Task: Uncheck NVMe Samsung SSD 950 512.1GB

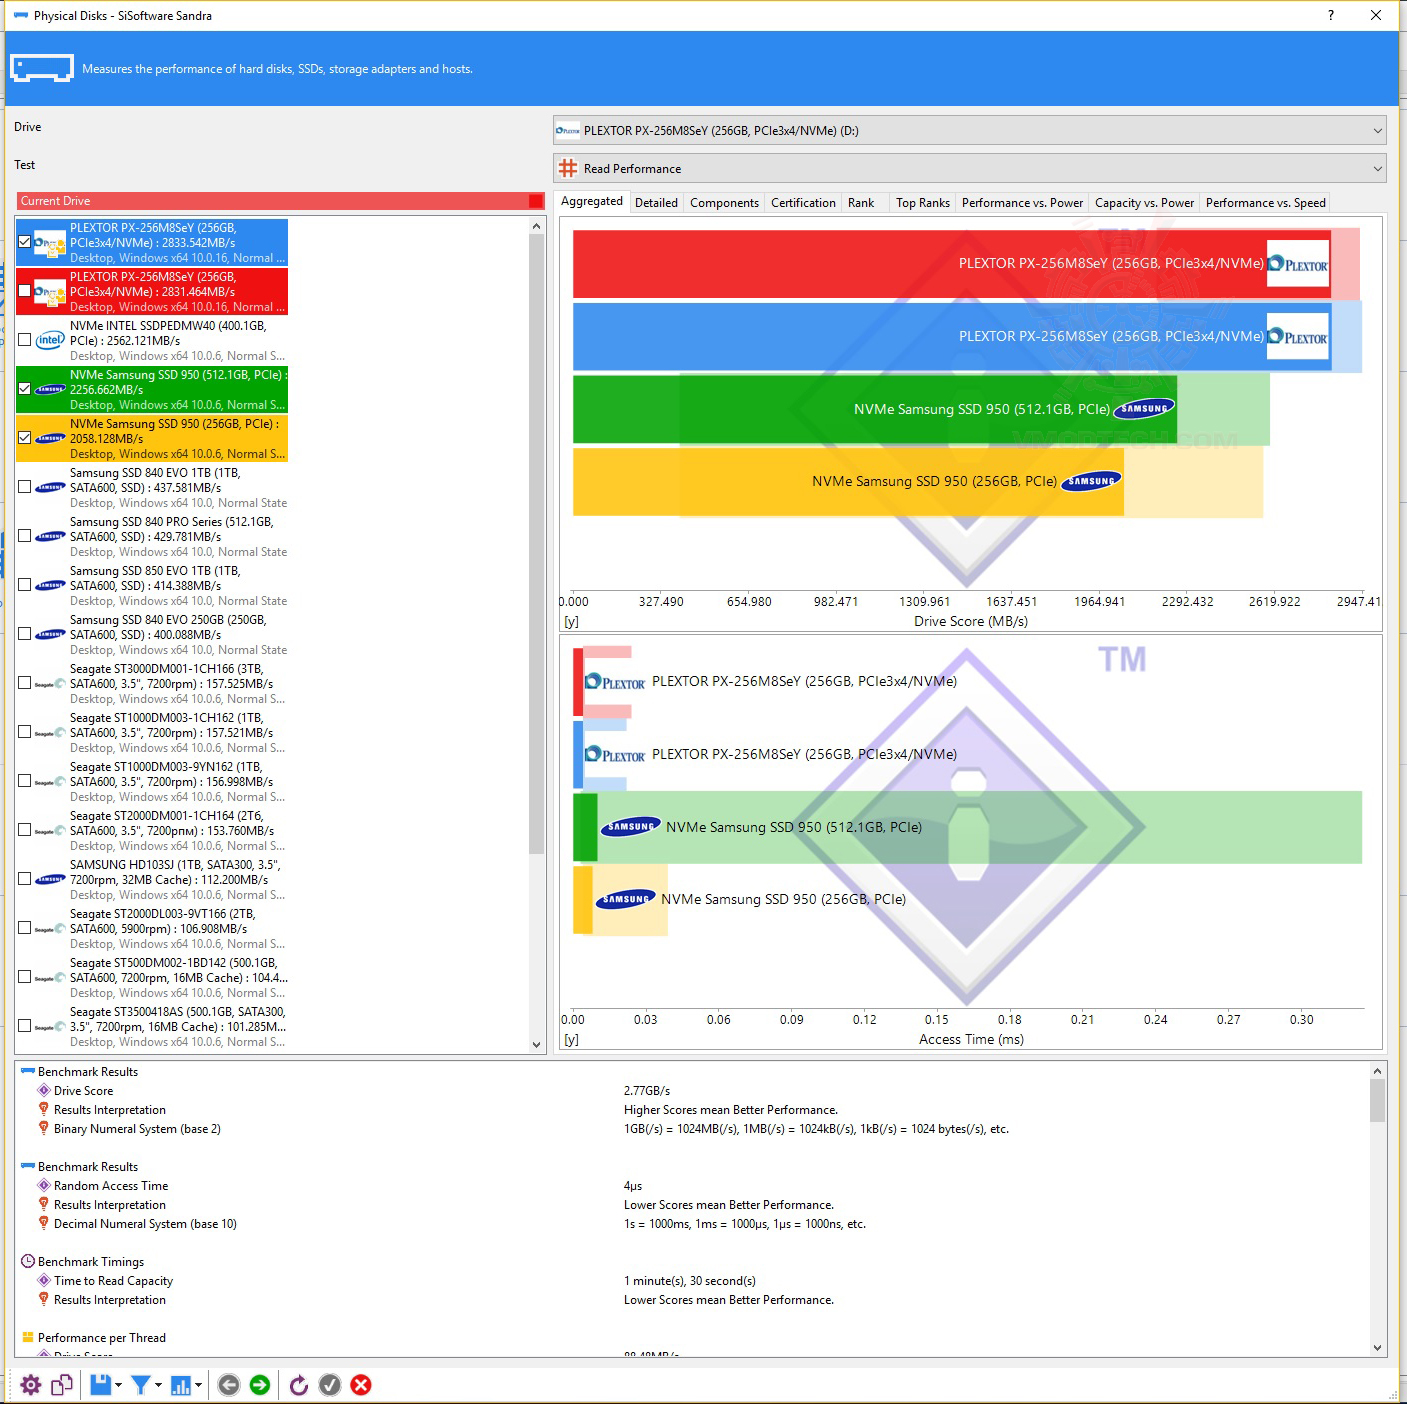Action: click(x=25, y=389)
